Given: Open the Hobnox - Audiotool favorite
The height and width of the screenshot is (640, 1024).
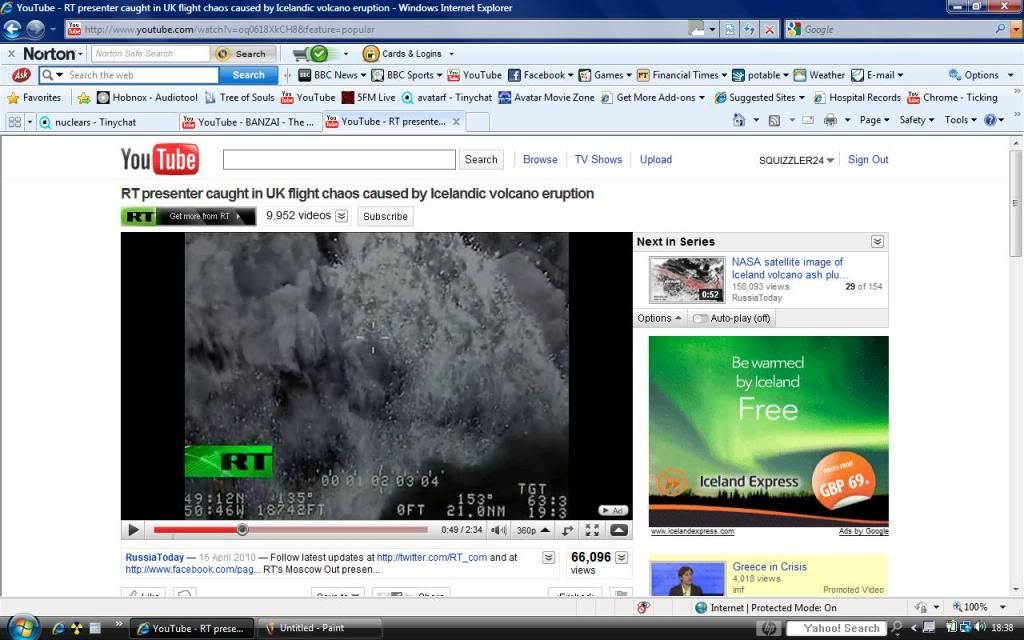Looking at the screenshot, I should pyautogui.click(x=147, y=98).
